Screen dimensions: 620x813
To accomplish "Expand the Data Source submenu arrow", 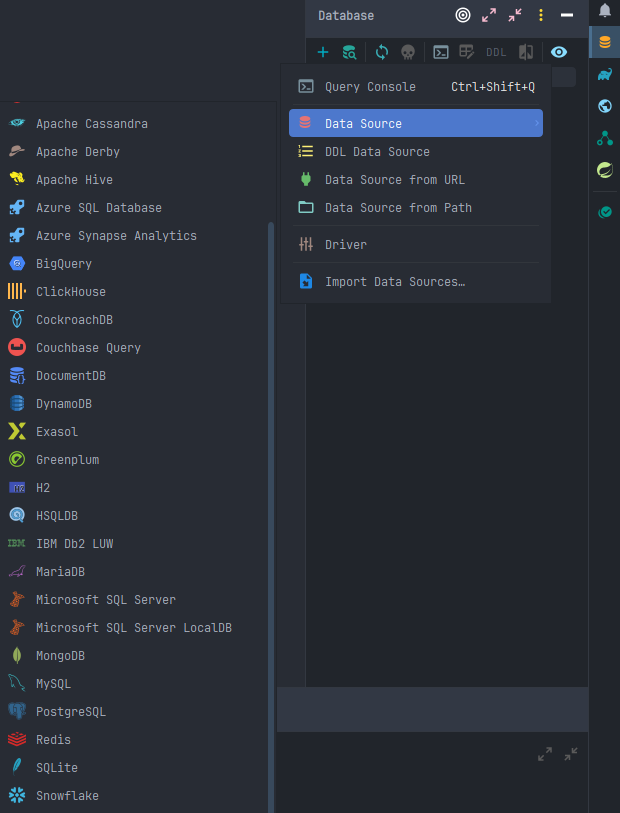I will (x=537, y=123).
